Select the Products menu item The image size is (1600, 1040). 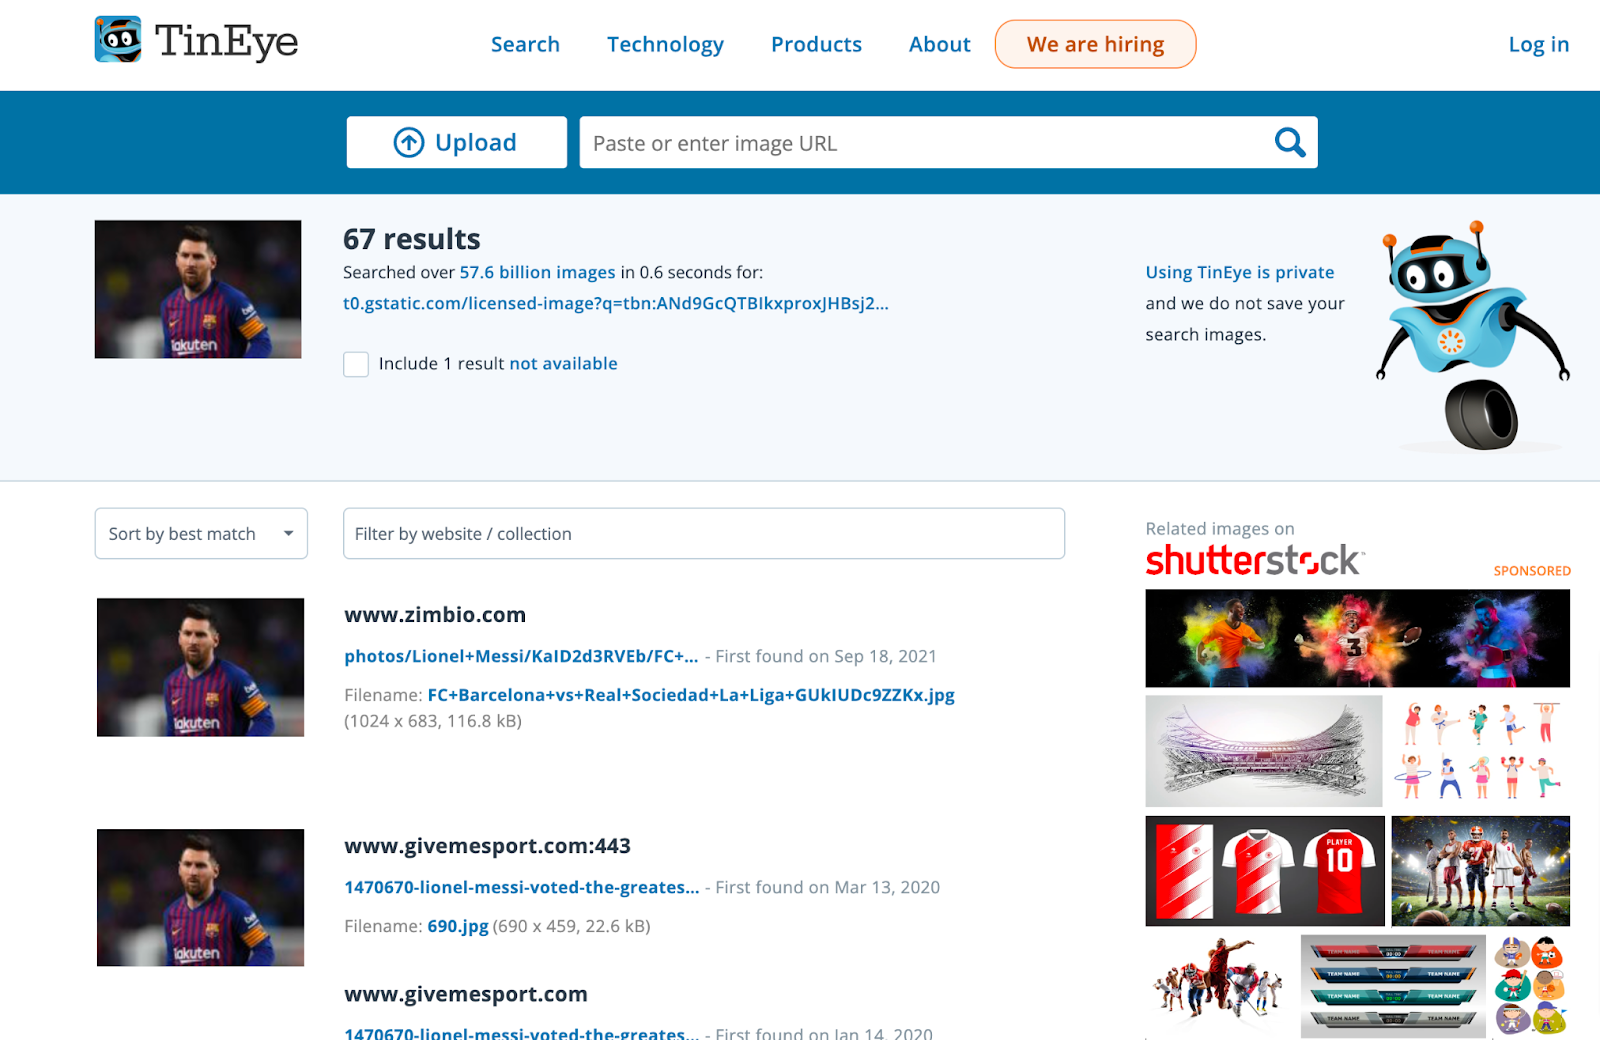pos(816,44)
